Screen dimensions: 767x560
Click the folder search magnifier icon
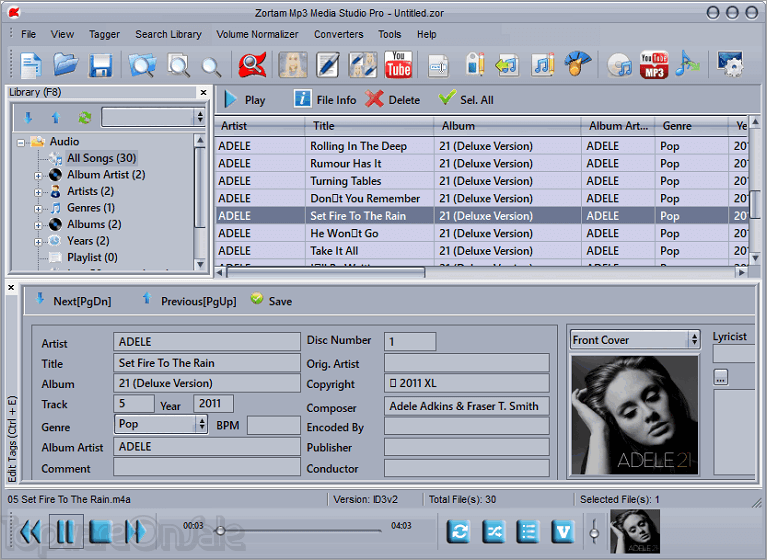[142, 65]
